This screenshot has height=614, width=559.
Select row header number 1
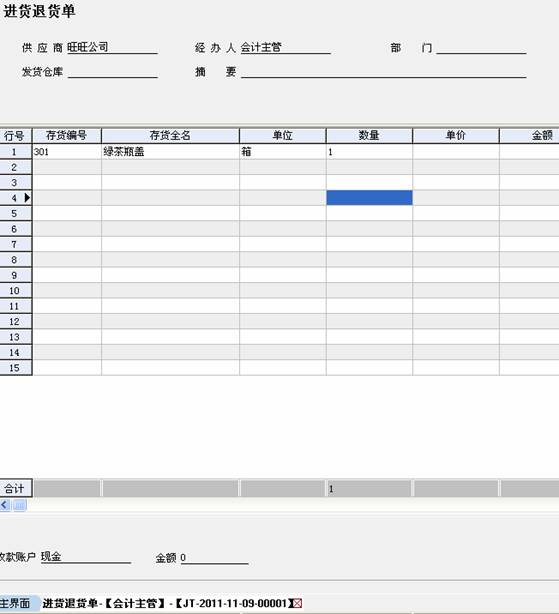tap(16, 152)
